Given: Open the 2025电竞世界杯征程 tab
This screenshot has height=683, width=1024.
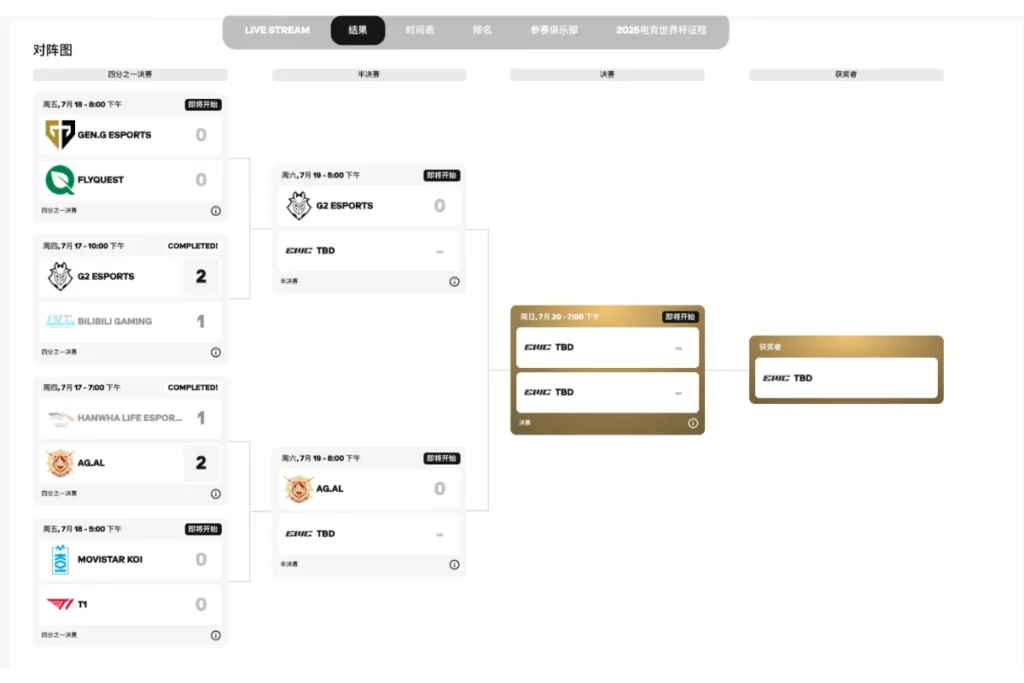Looking at the screenshot, I should [661, 30].
